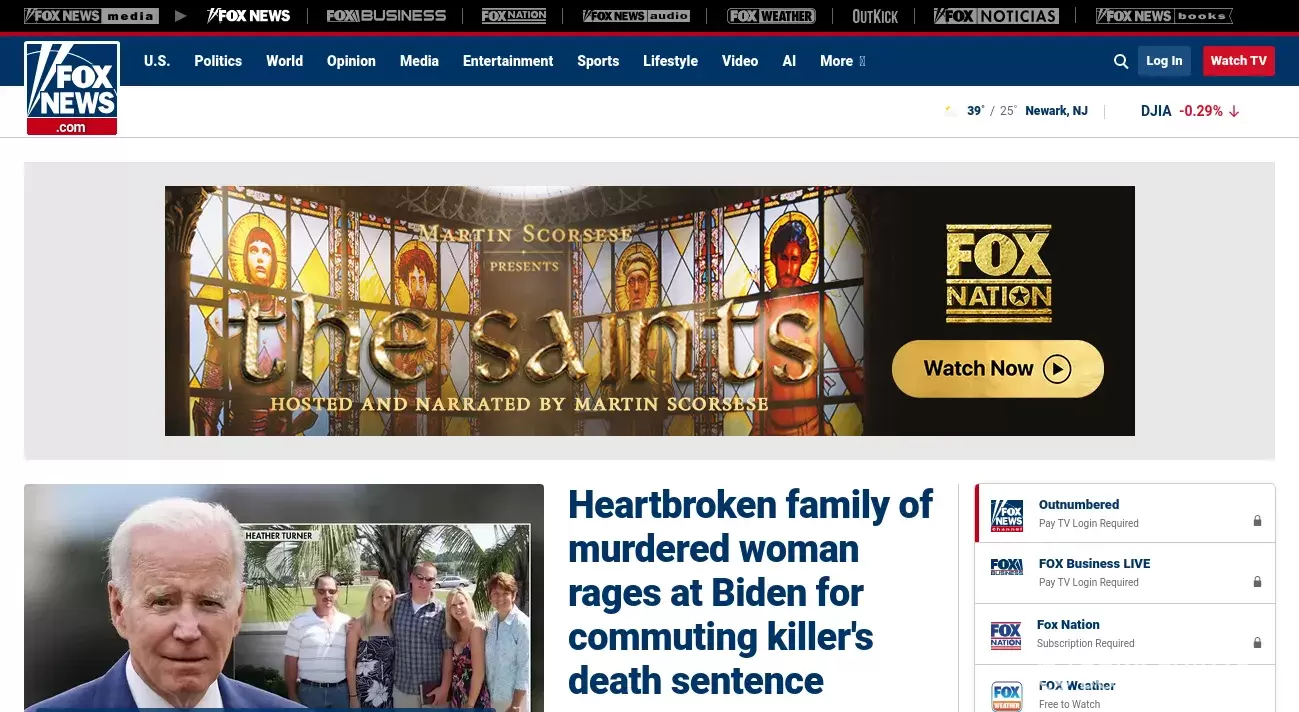
Task: Open Fox Nation logo in top bar
Action: coord(514,16)
